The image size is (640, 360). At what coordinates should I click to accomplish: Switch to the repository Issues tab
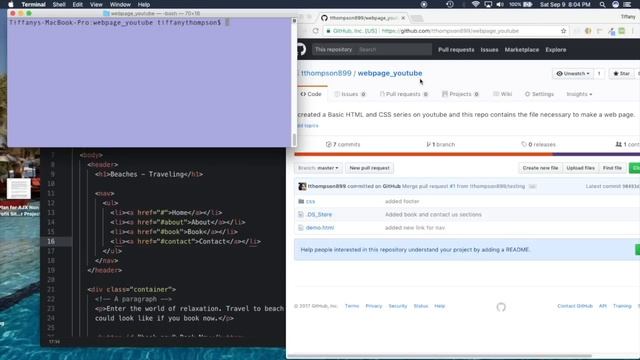click(x=350, y=94)
